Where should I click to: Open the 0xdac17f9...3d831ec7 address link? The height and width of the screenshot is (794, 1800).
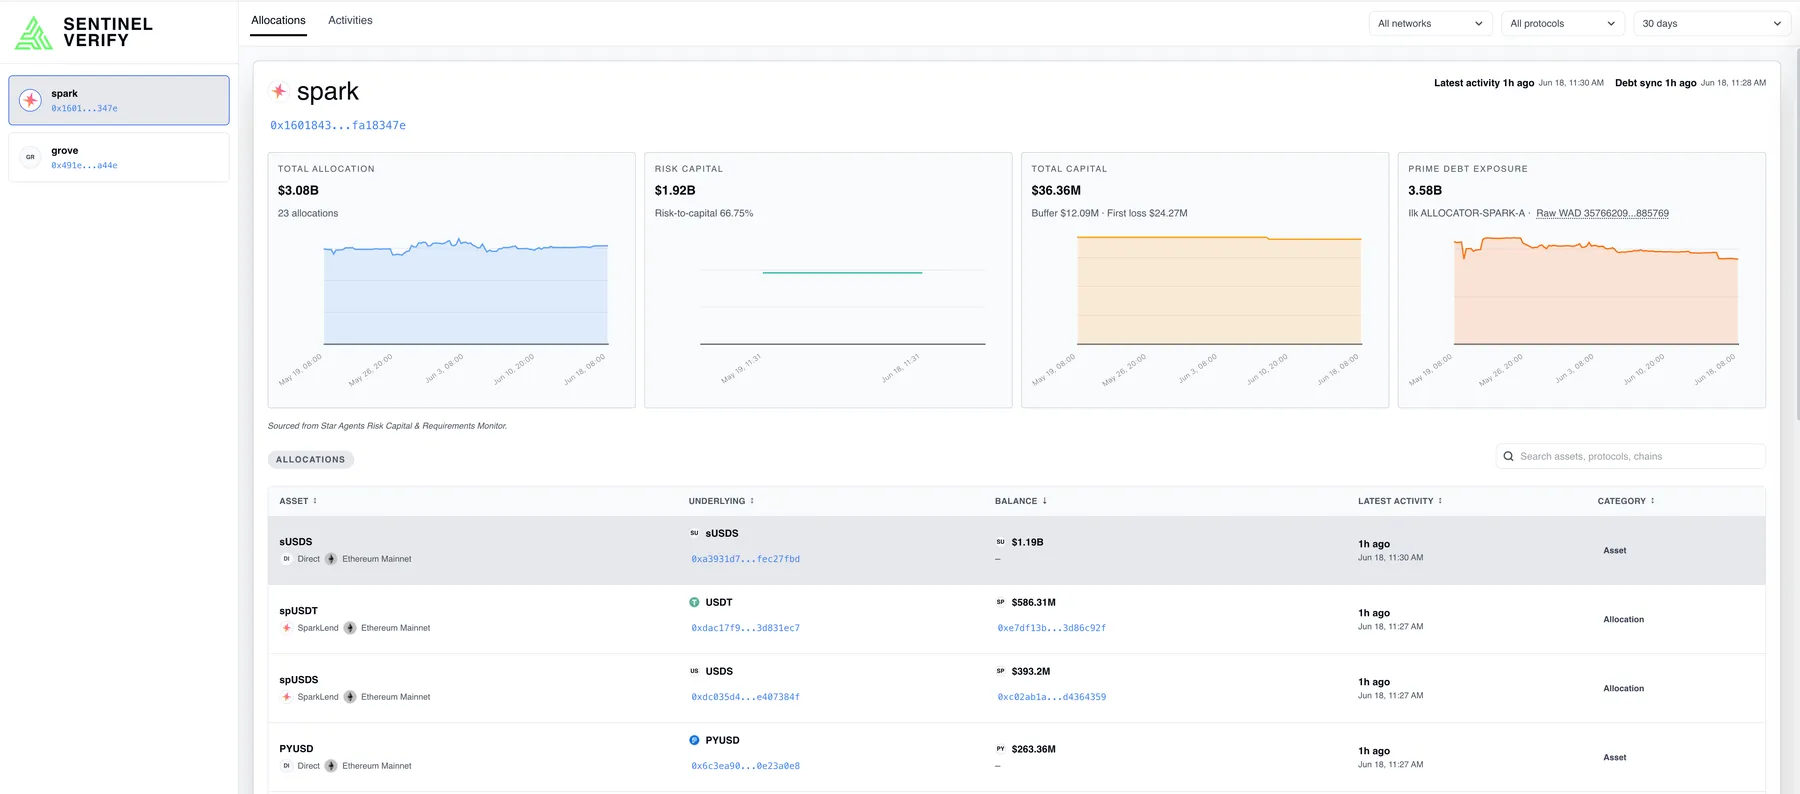coord(745,628)
